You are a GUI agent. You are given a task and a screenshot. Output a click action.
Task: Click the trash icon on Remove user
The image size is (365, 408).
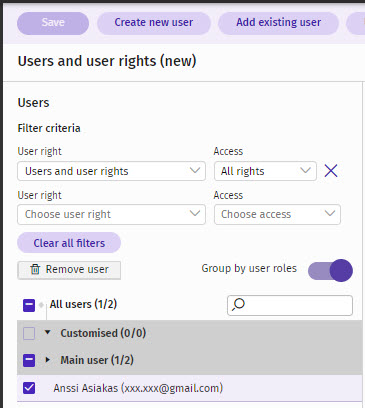click(x=35, y=269)
